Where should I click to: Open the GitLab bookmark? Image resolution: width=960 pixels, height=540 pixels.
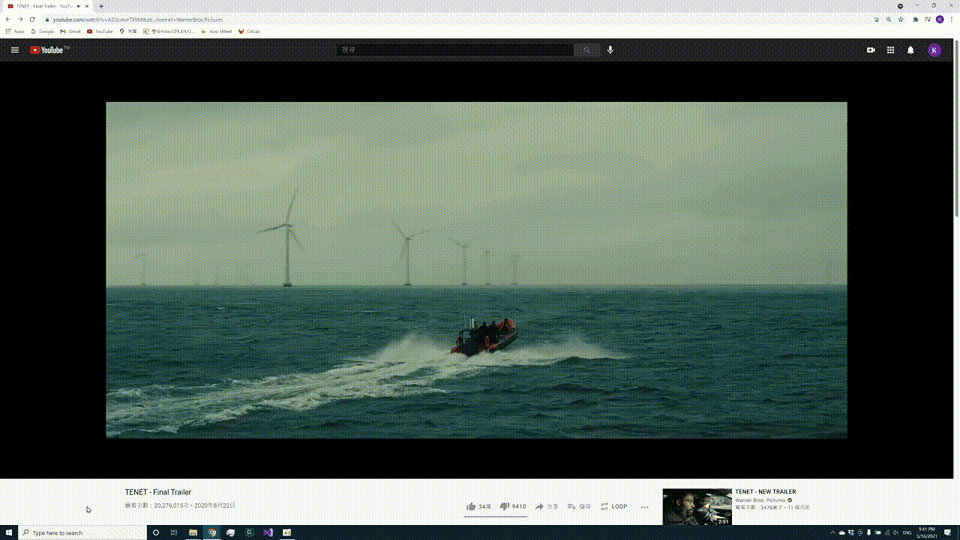249,31
